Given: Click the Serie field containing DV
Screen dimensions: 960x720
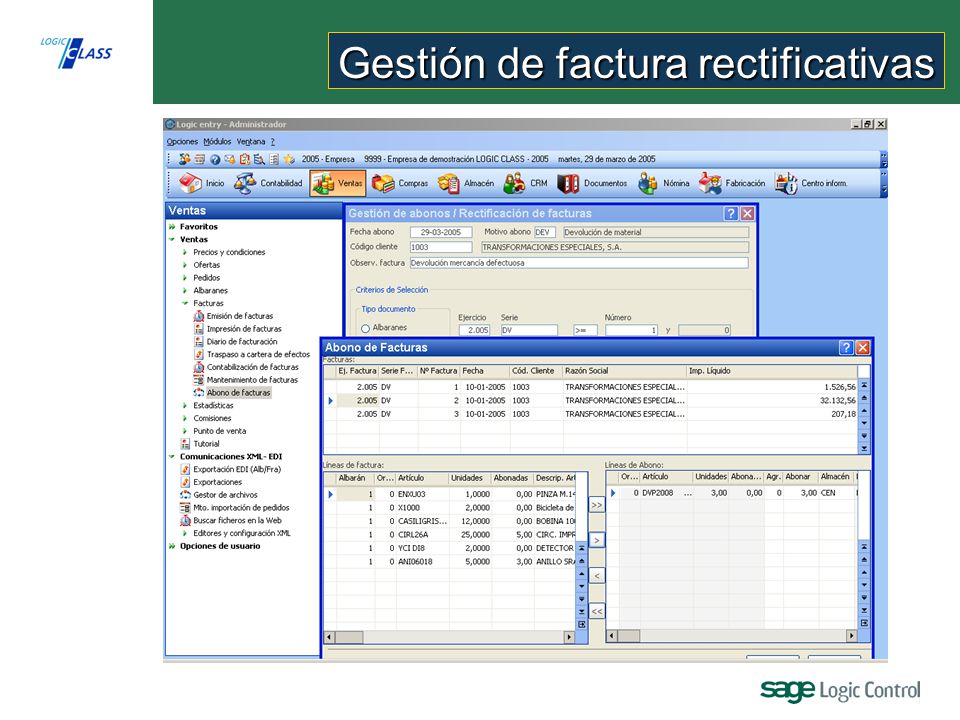Looking at the screenshot, I should click(529, 331).
